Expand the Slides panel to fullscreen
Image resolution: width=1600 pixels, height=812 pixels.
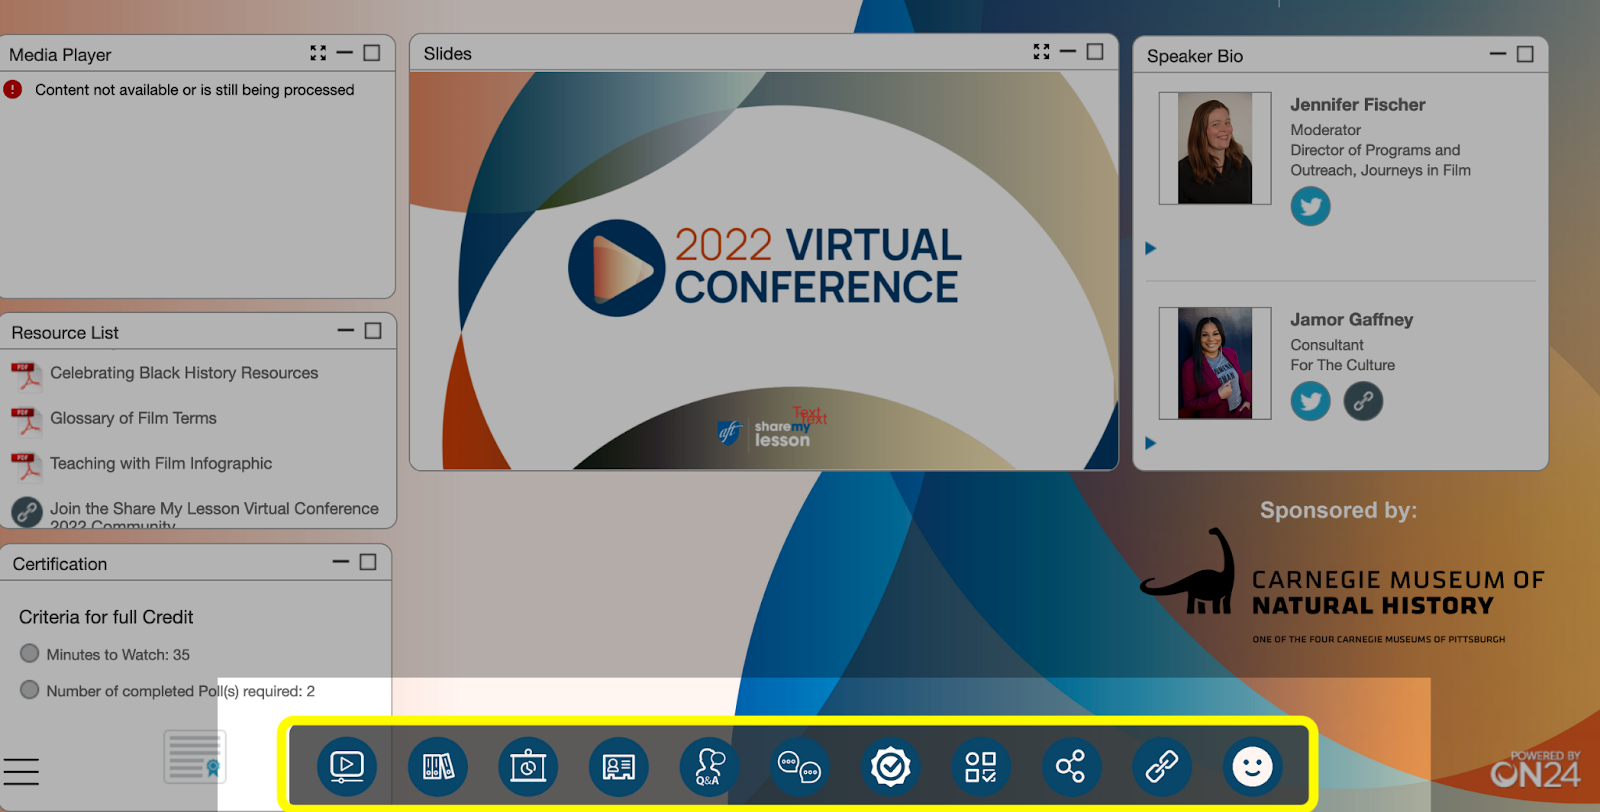tap(1041, 52)
